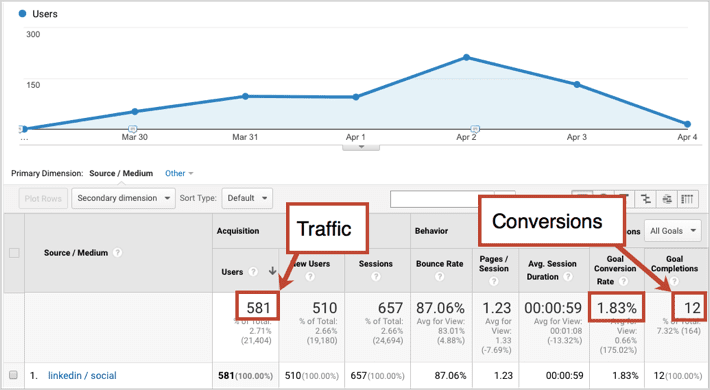Viewport: 710px width, 390px height.
Task: Click the 510 new users summary value
Action: coord(325,308)
